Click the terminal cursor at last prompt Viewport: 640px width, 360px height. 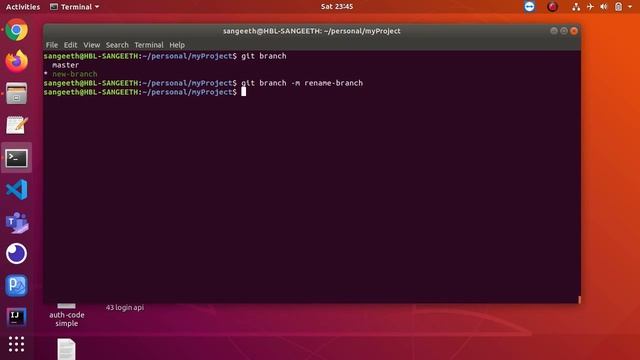click(243, 92)
